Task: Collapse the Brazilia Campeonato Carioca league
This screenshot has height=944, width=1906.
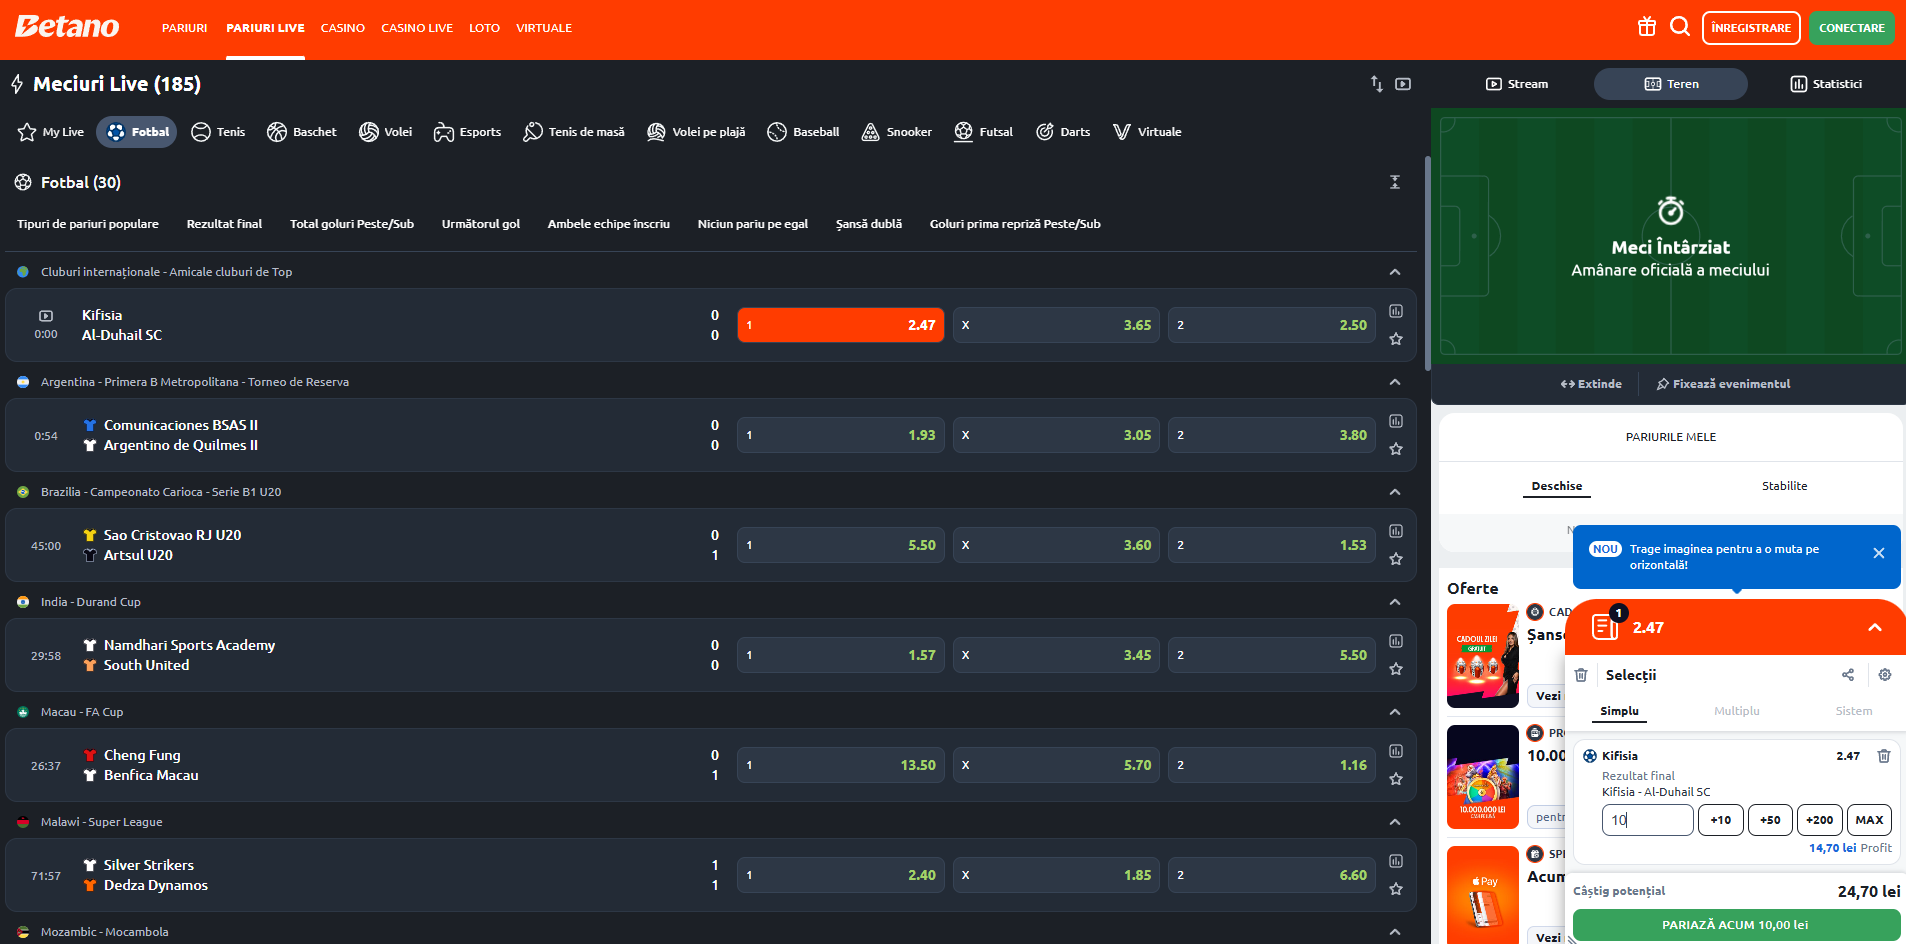Action: [1395, 492]
